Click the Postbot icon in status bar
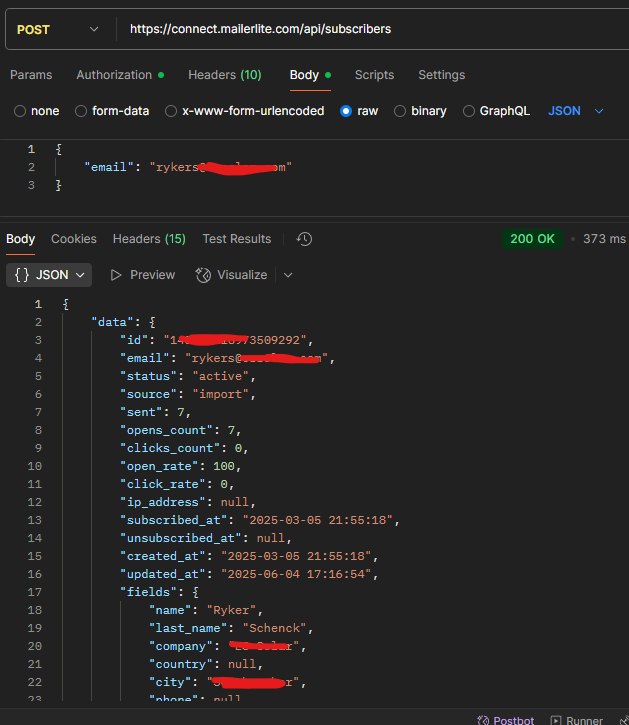The width and height of the screenshot is (629, 725). click(x=483, y=720)
